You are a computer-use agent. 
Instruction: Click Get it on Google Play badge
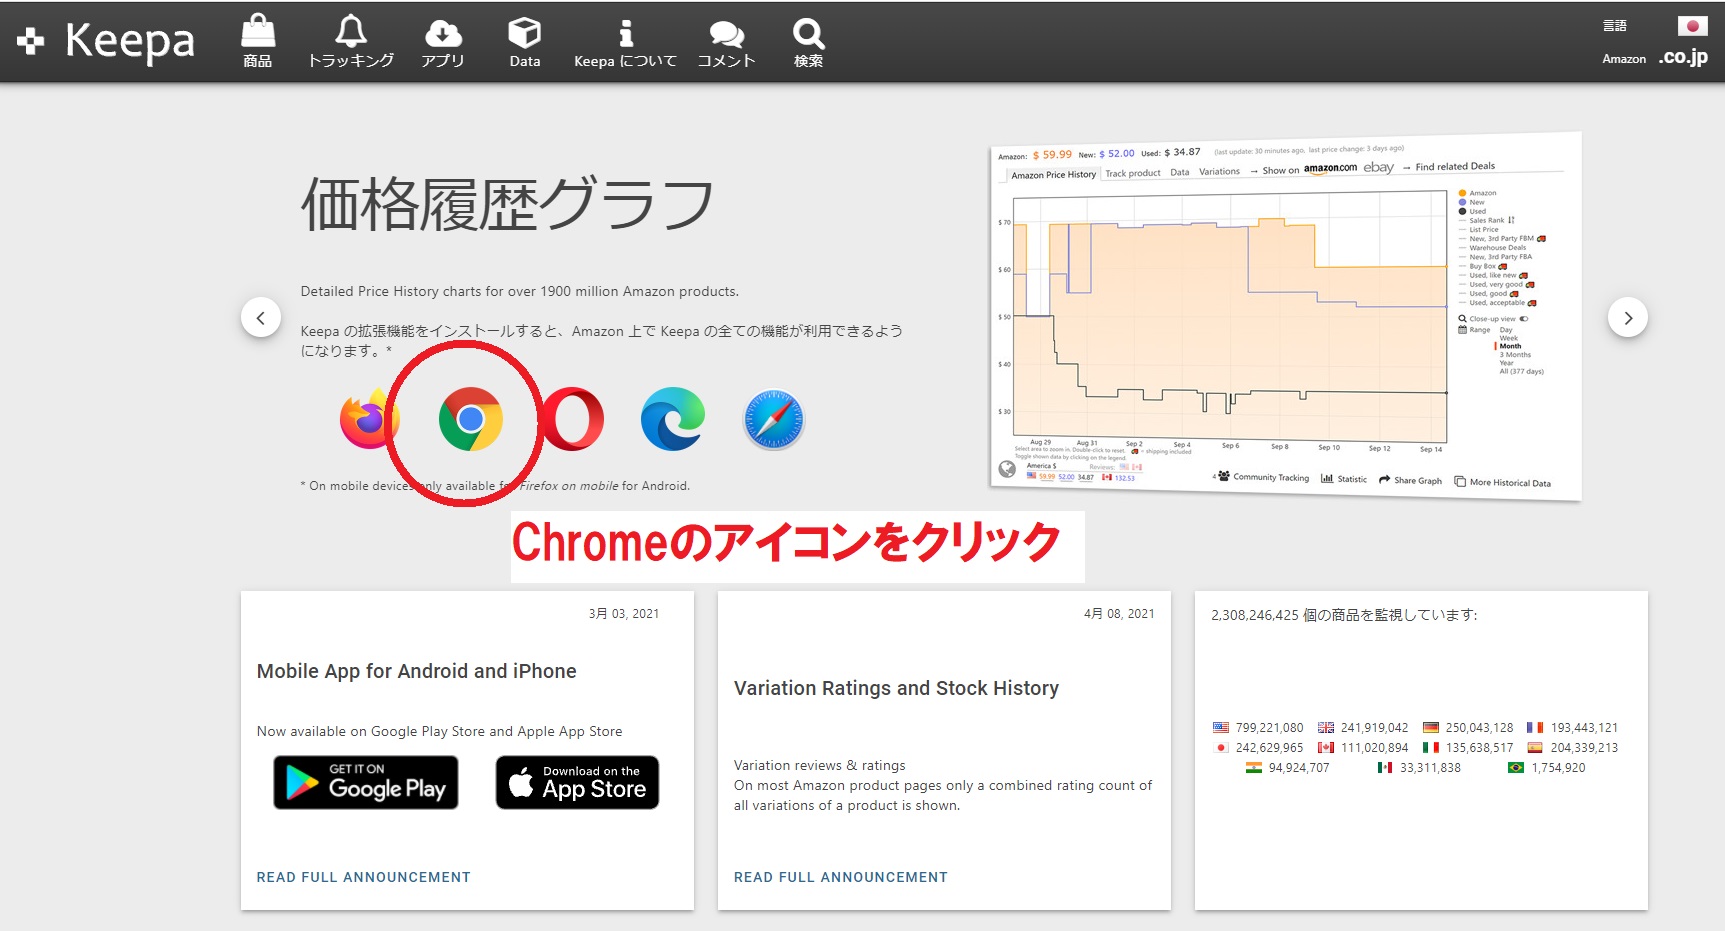pyautogui.click(x=366, y=782)
